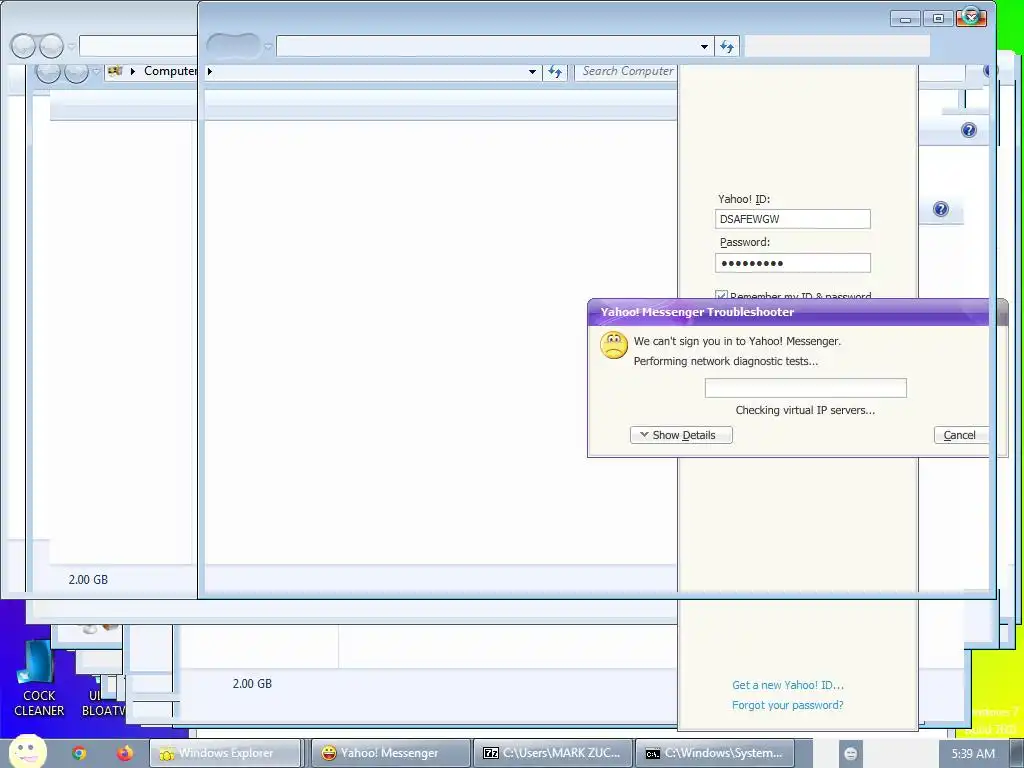1024x768 pixels.
Task: Click the 5:39 AM taskbar clock
Action: pos(973,753)
